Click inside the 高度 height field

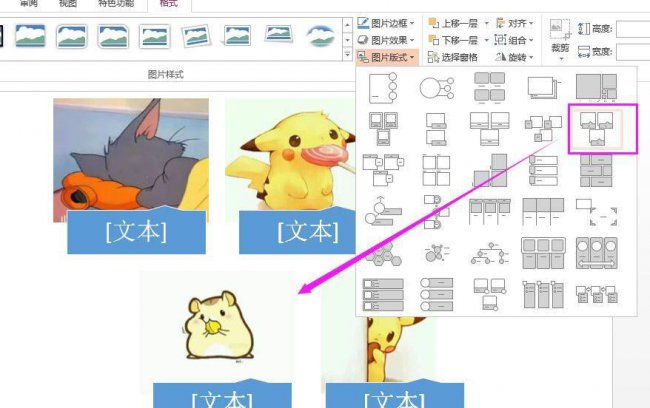pyautogui.click(x=633, y=29)
